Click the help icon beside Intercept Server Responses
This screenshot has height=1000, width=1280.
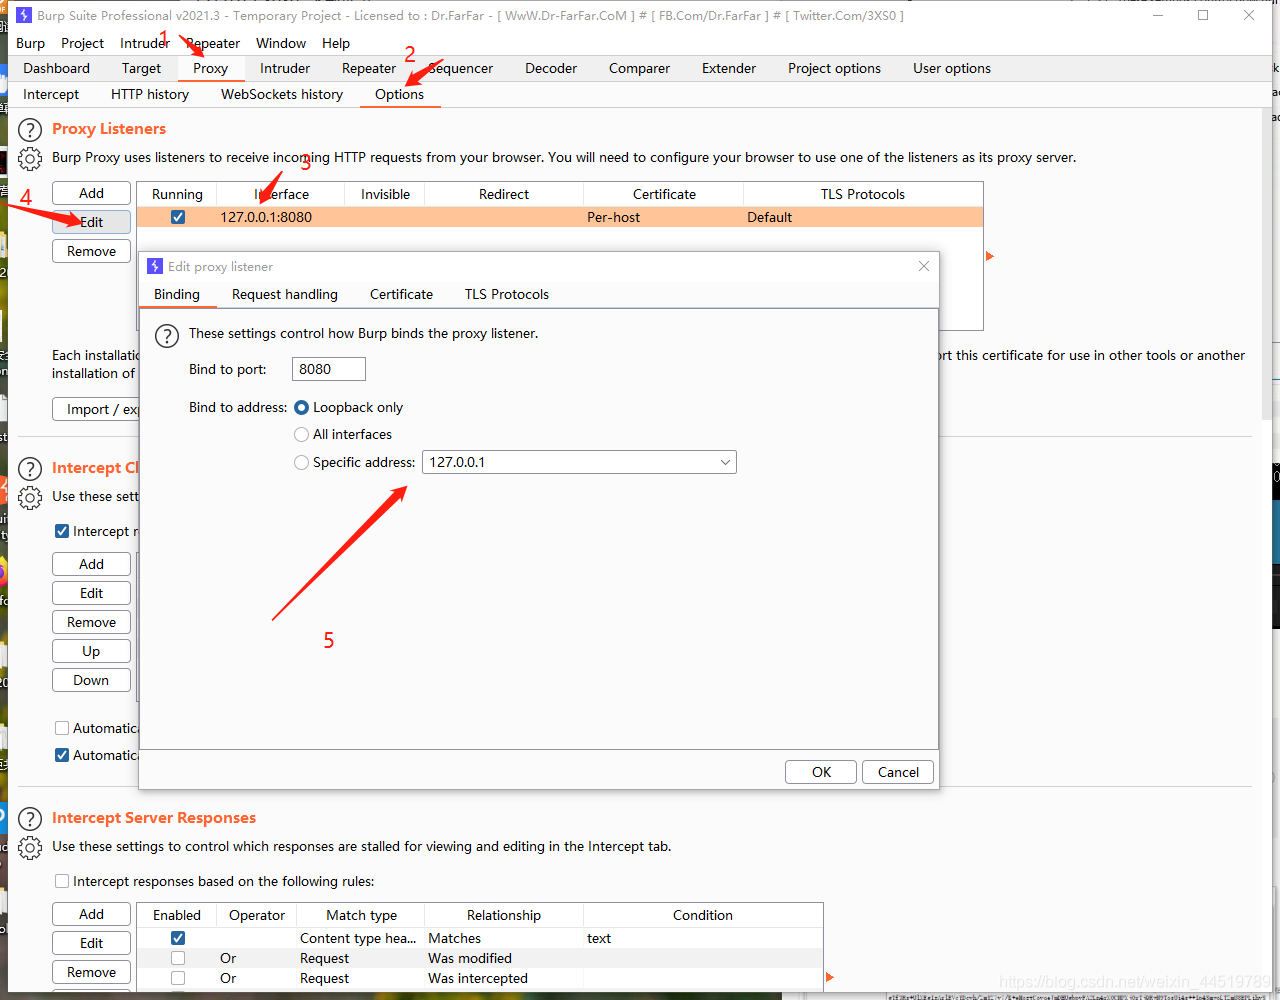pos(29,818)
